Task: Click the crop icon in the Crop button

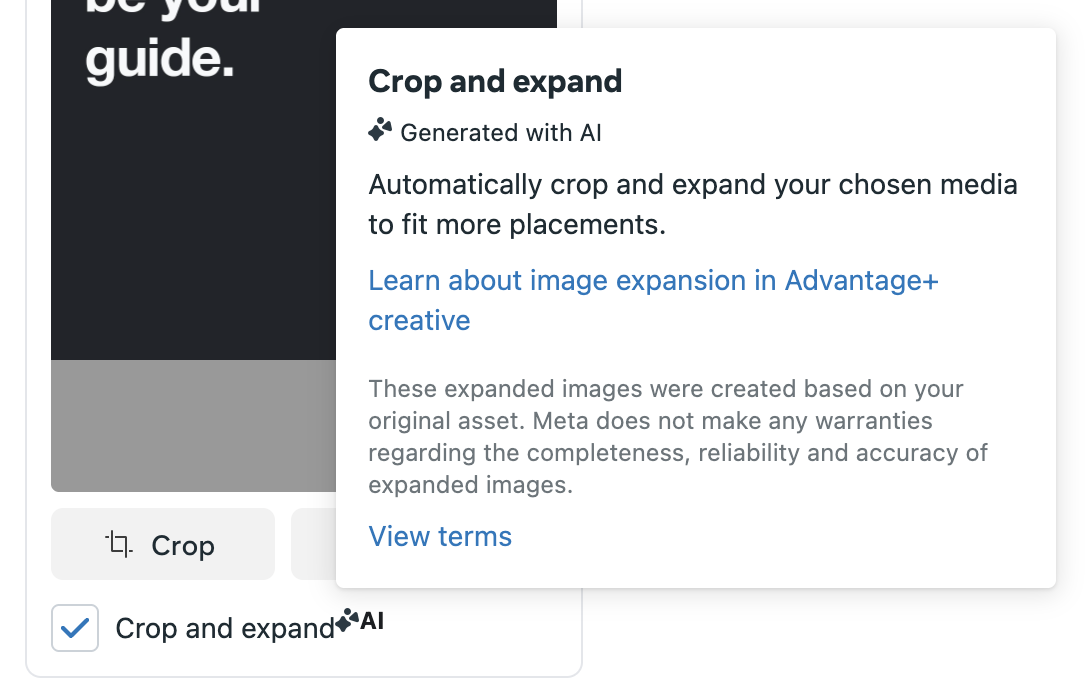Action: pos(119,545)
